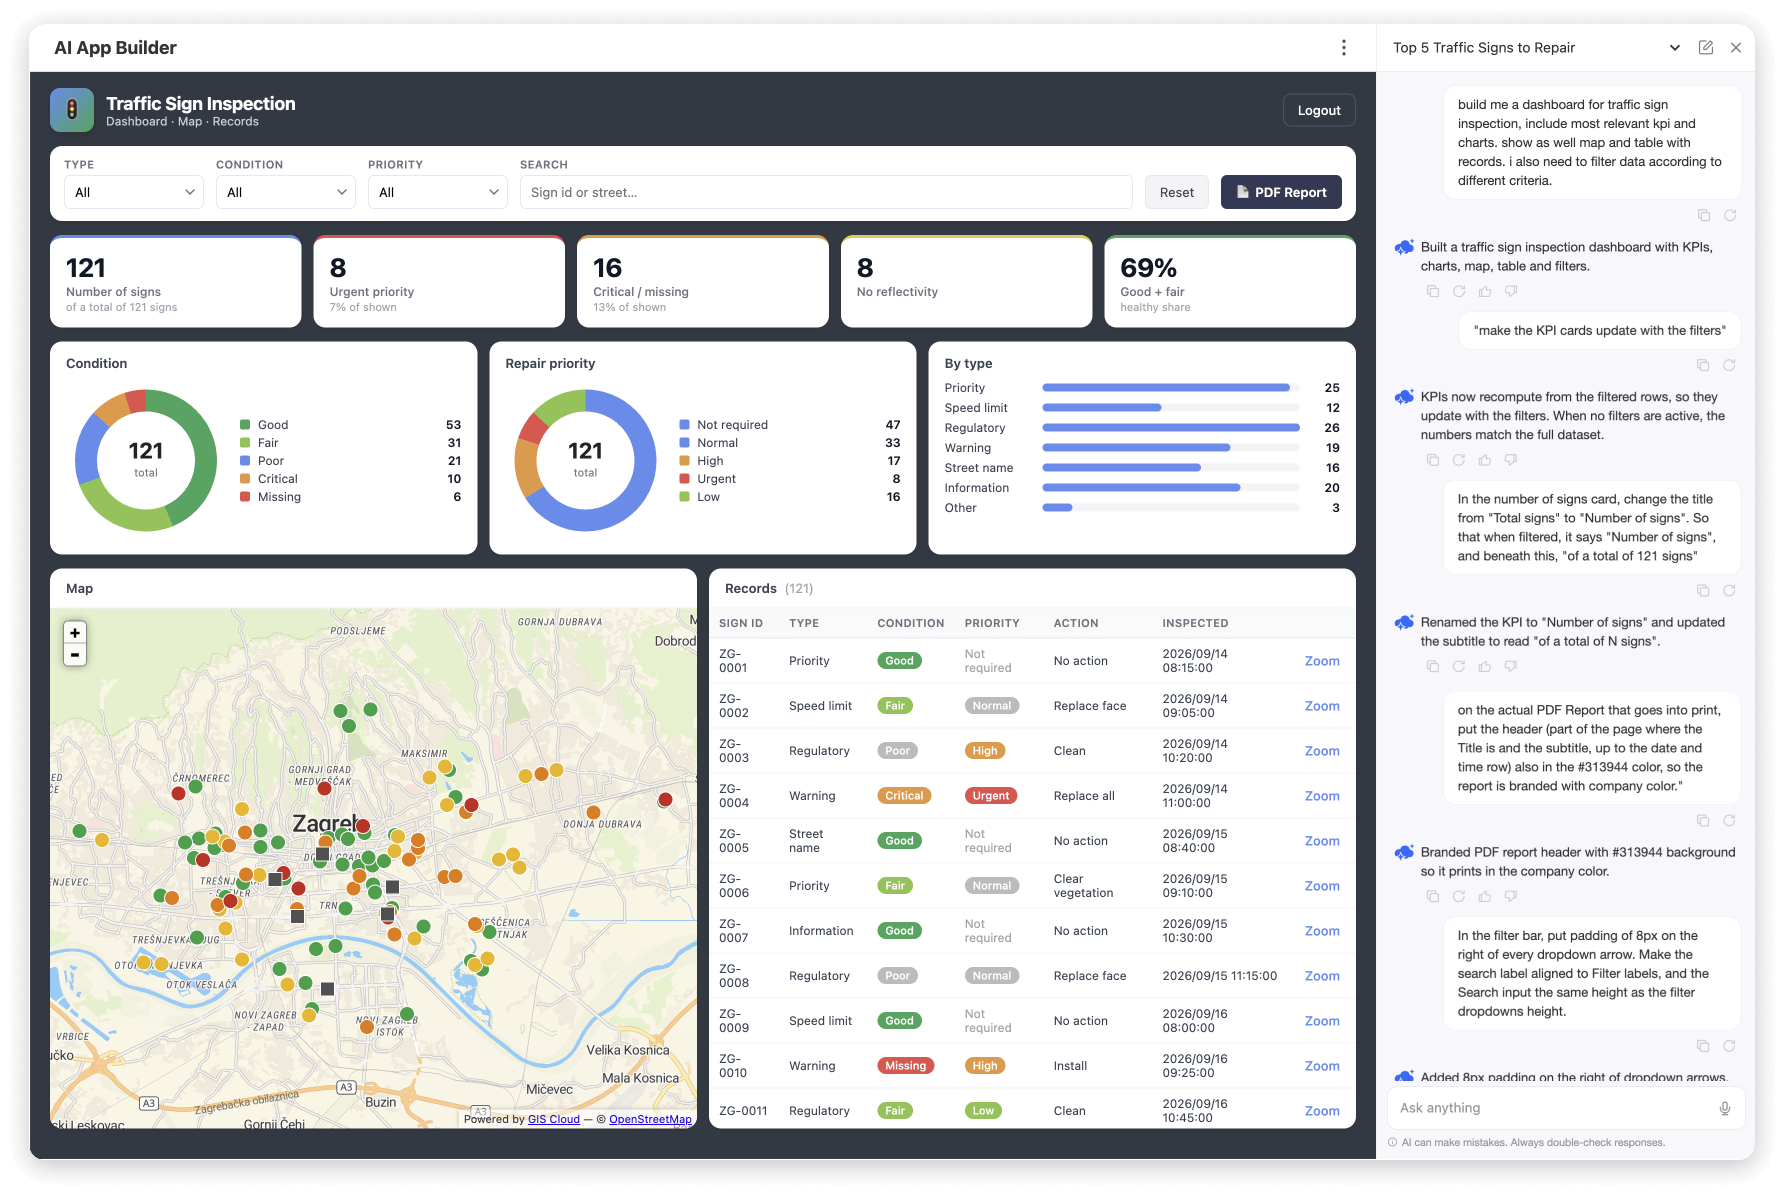
Task: Click the Other bar in By type chart
Action: pyautogui.click(x=1057, y=508)
